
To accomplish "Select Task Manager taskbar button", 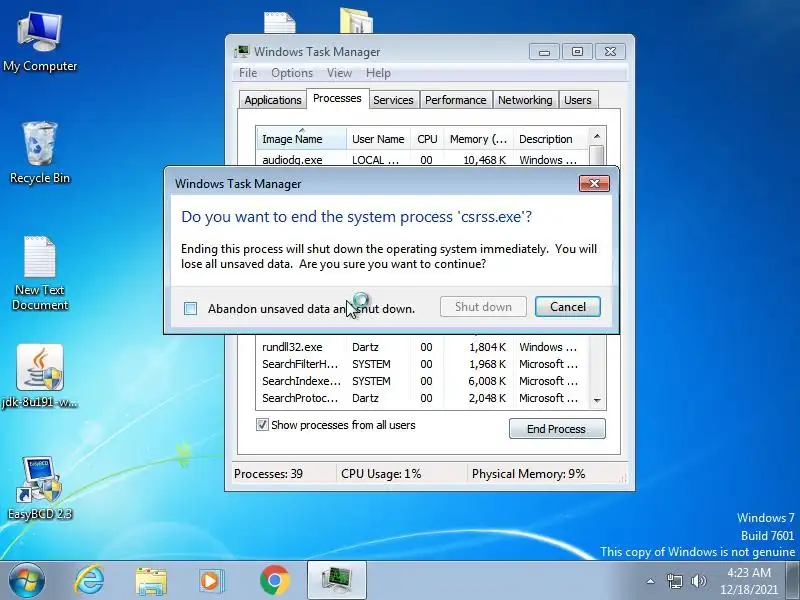I will click(x=337, y=580).
